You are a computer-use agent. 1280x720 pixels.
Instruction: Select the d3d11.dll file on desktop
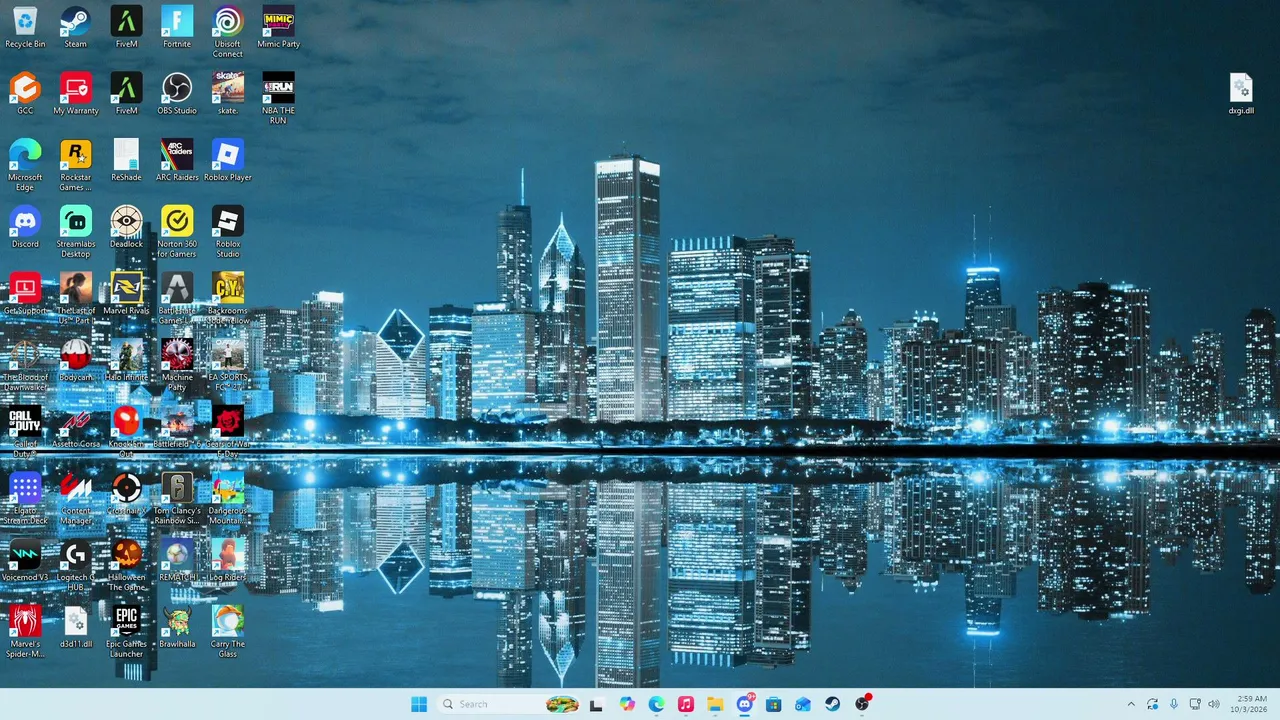[75, 628]
